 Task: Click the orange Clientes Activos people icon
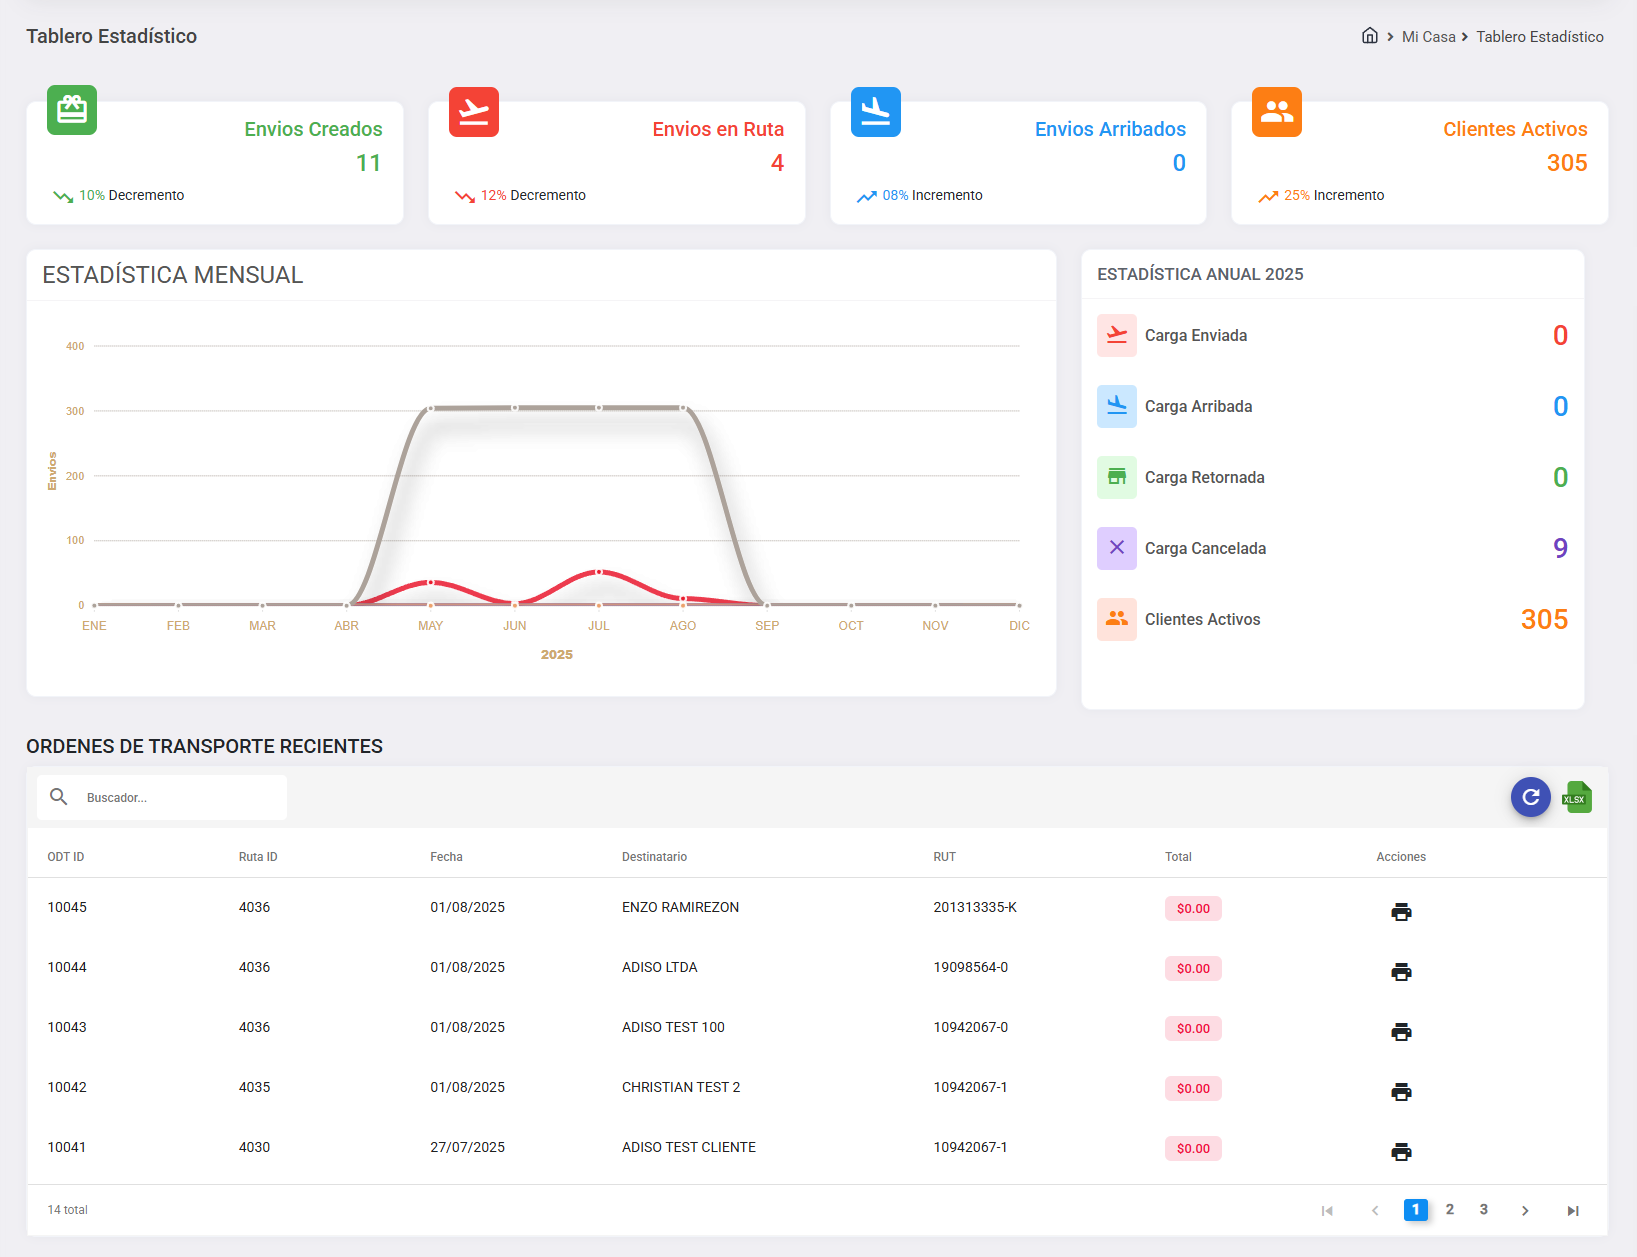pyautogui.click(x=1276, y=111)
